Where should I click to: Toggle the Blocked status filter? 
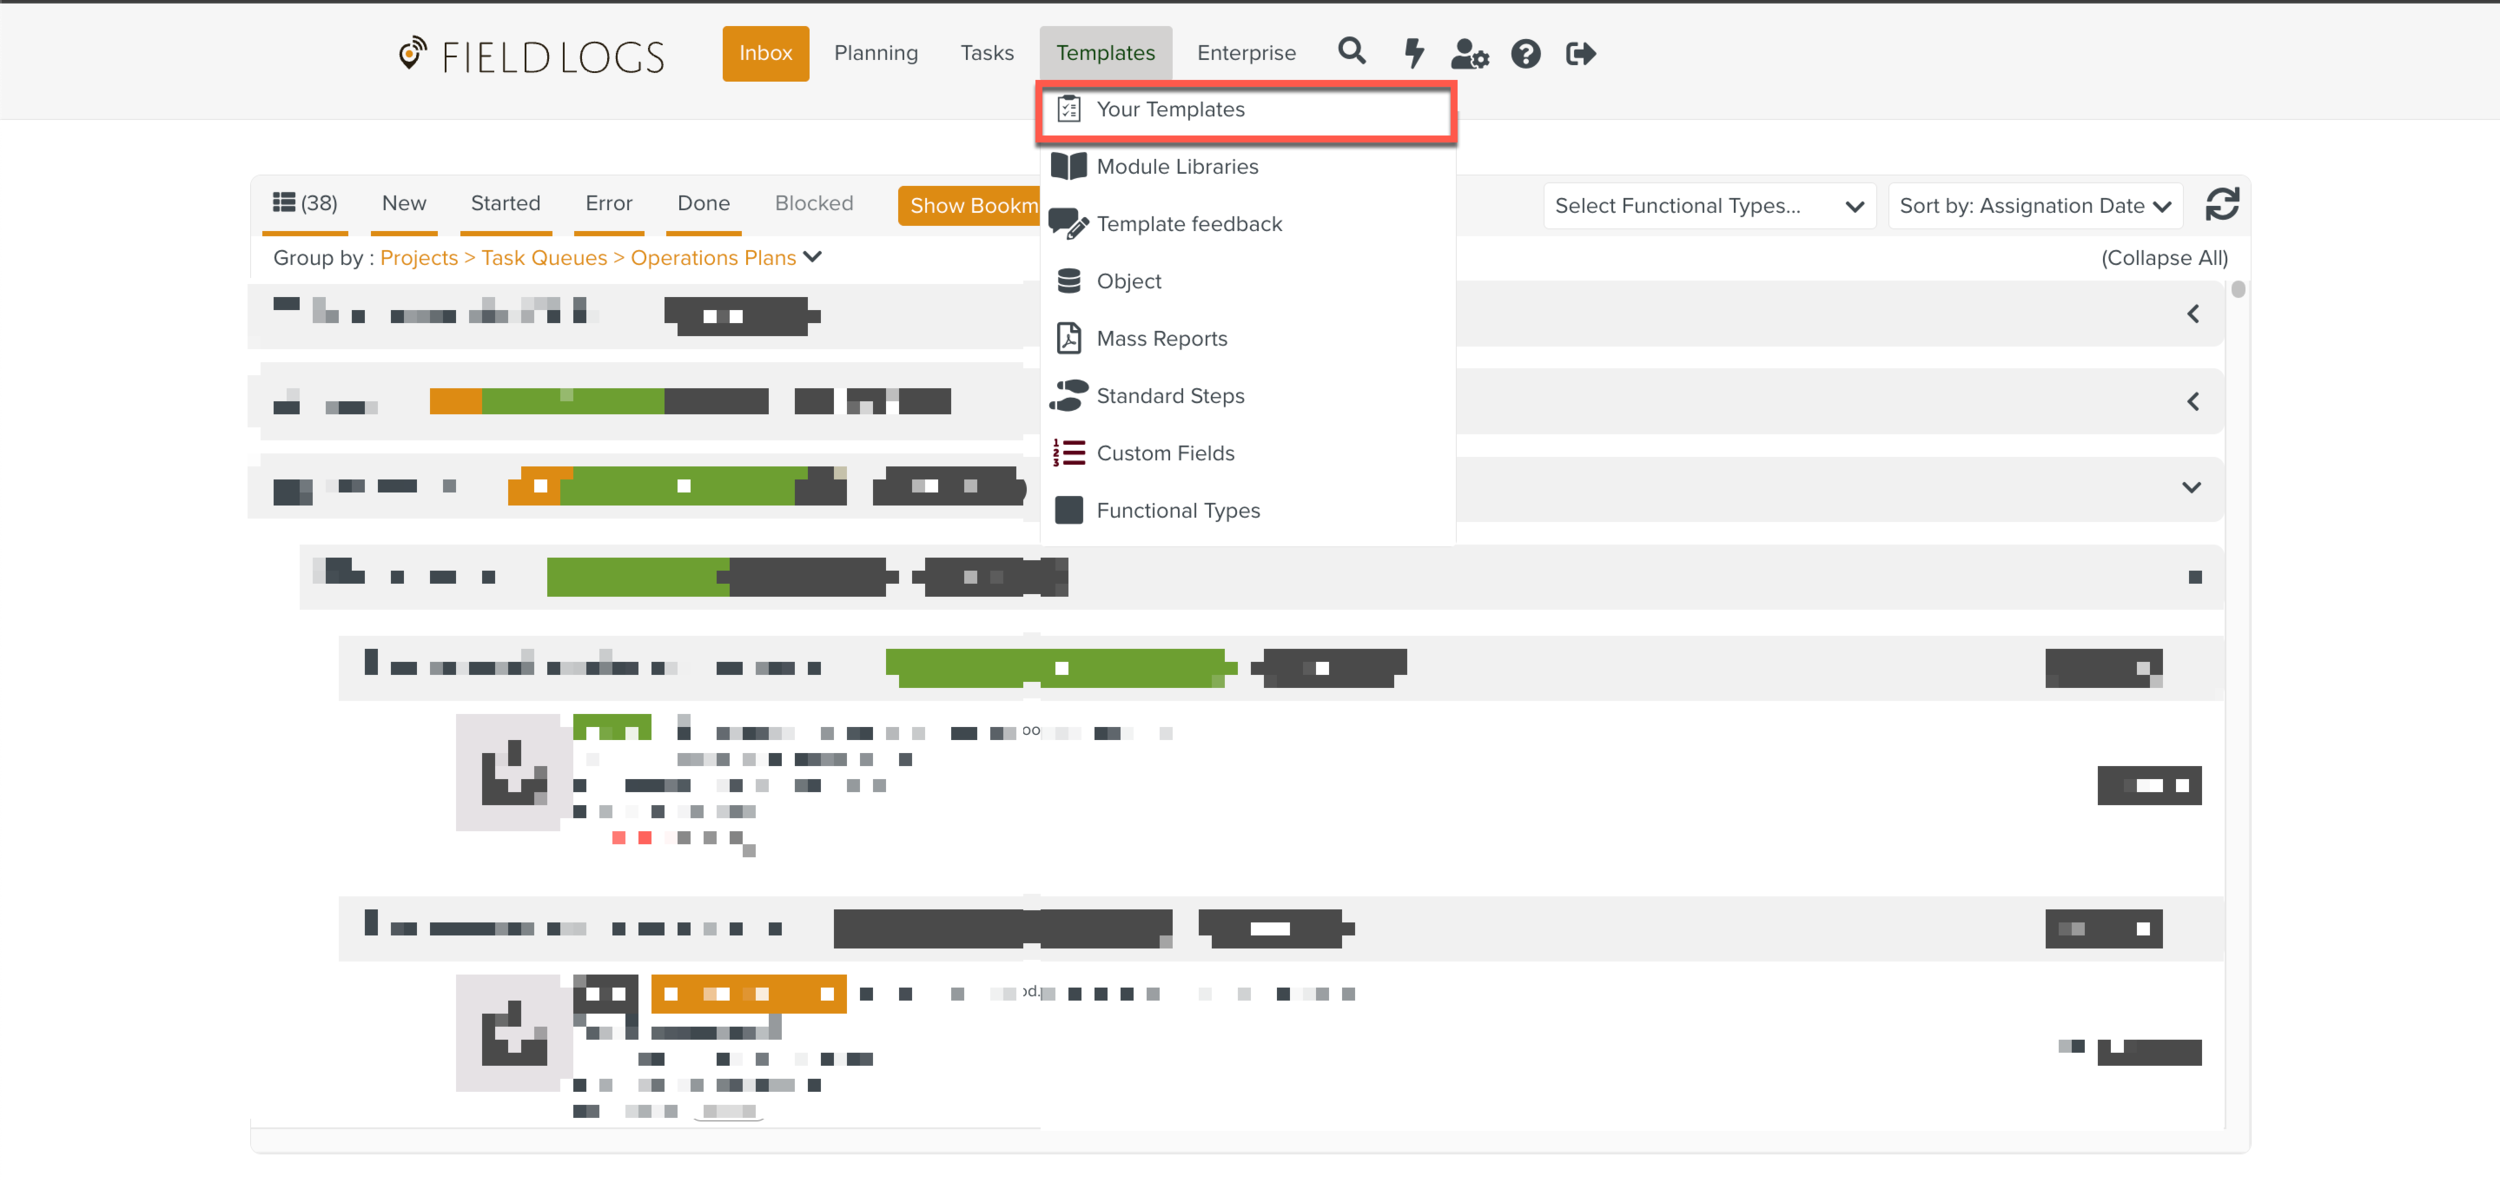pyautogui.click(x=814, y=203)
